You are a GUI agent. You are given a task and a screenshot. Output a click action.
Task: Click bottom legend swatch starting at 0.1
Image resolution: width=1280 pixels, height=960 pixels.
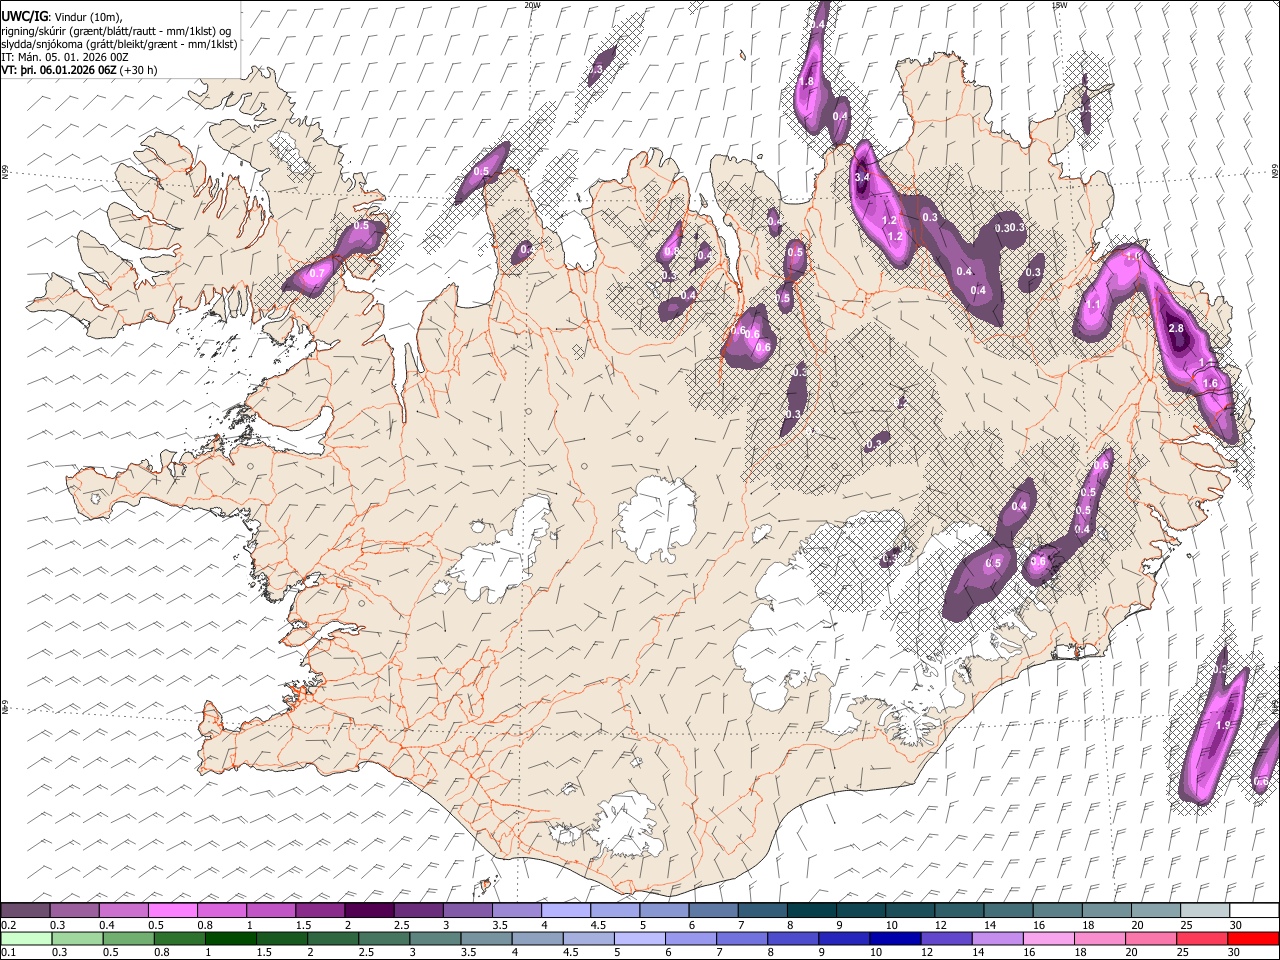pyautogui.click(x=26, y=938)
